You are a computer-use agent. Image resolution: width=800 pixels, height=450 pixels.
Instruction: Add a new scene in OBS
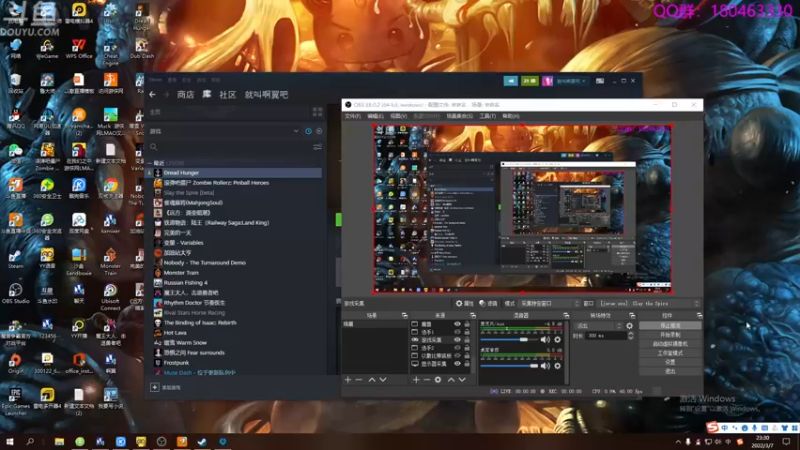click(348, 380)
